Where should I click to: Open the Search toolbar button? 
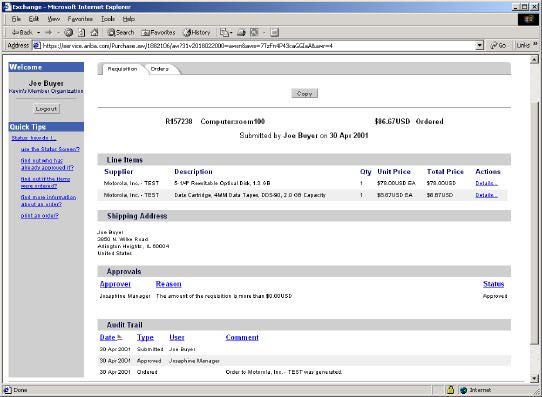(x=121, y=32)
